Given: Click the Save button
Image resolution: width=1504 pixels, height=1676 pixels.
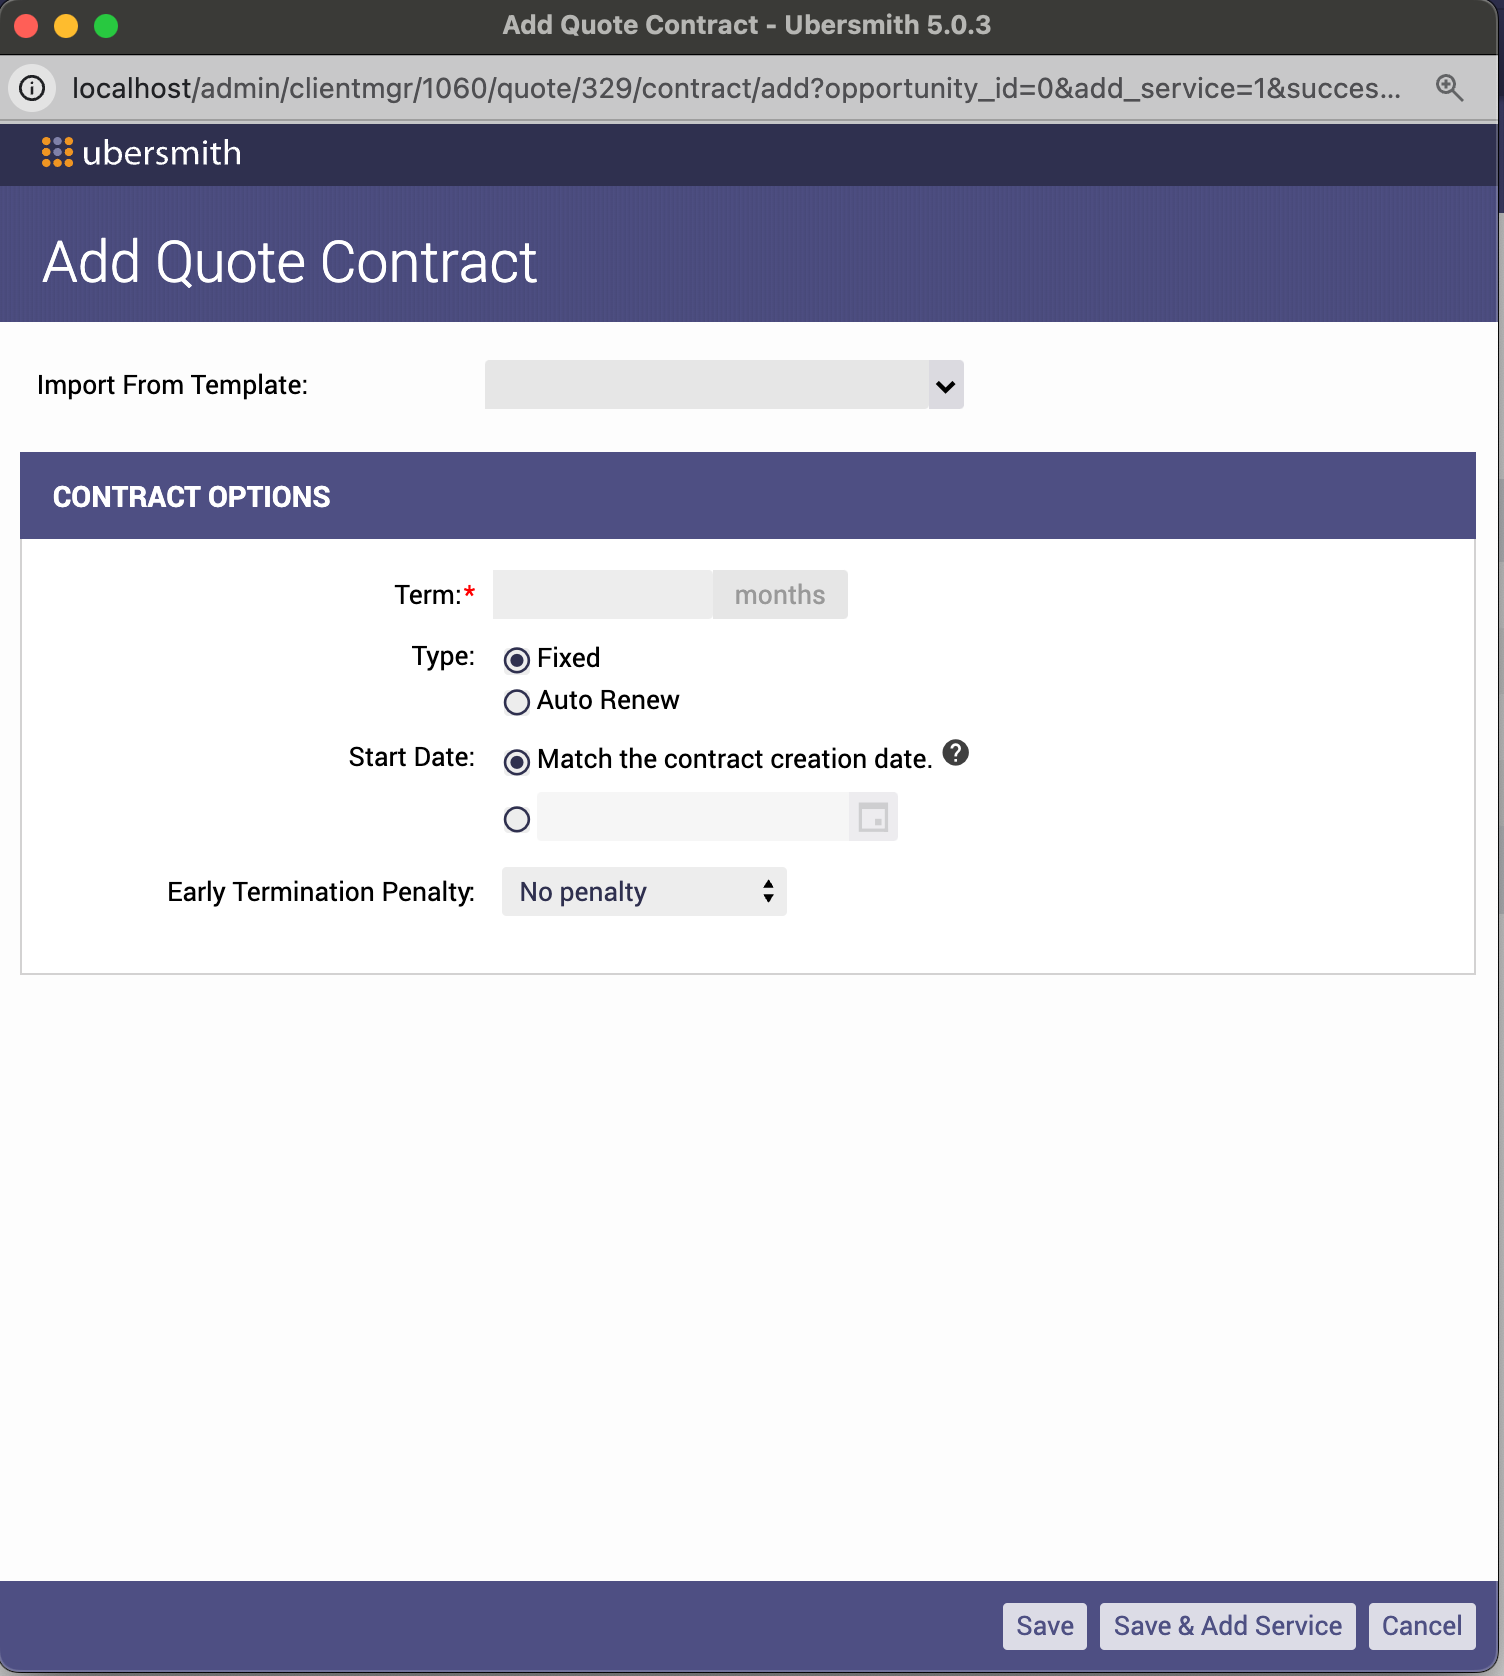Looking at the screenshot, I should [1044, 1626].
